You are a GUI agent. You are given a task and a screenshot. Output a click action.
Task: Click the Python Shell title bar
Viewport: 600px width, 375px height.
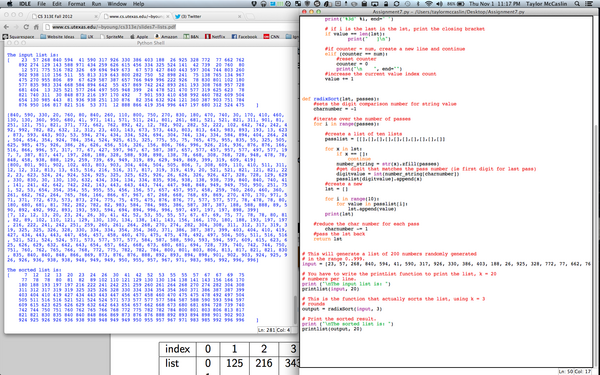click(151, 43)
